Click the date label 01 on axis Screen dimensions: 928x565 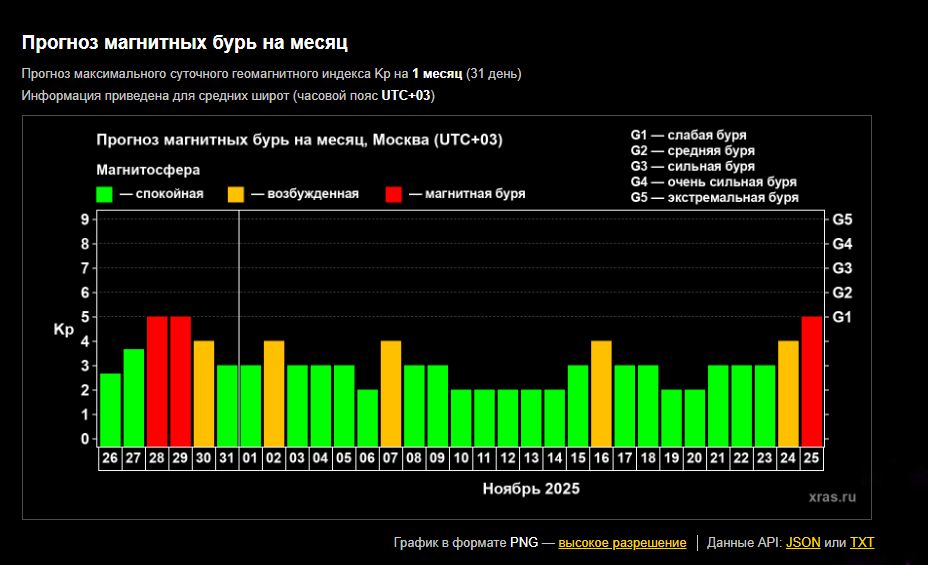point(251,458)
